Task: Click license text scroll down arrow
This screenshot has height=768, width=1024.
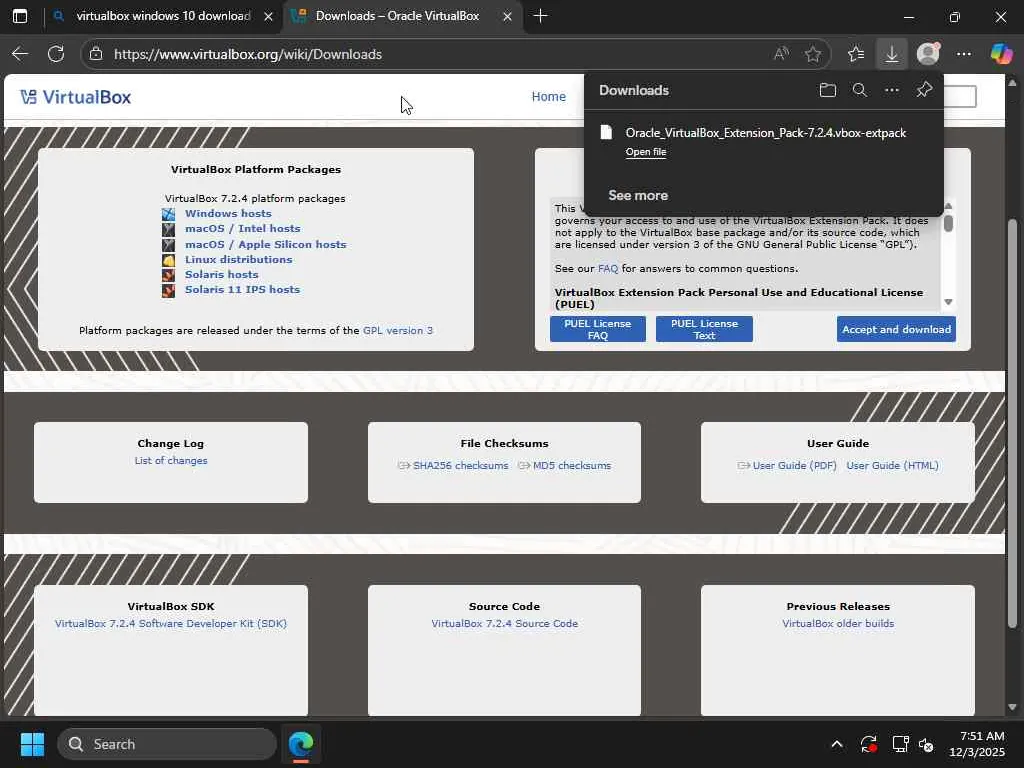Action: (948, 302)
